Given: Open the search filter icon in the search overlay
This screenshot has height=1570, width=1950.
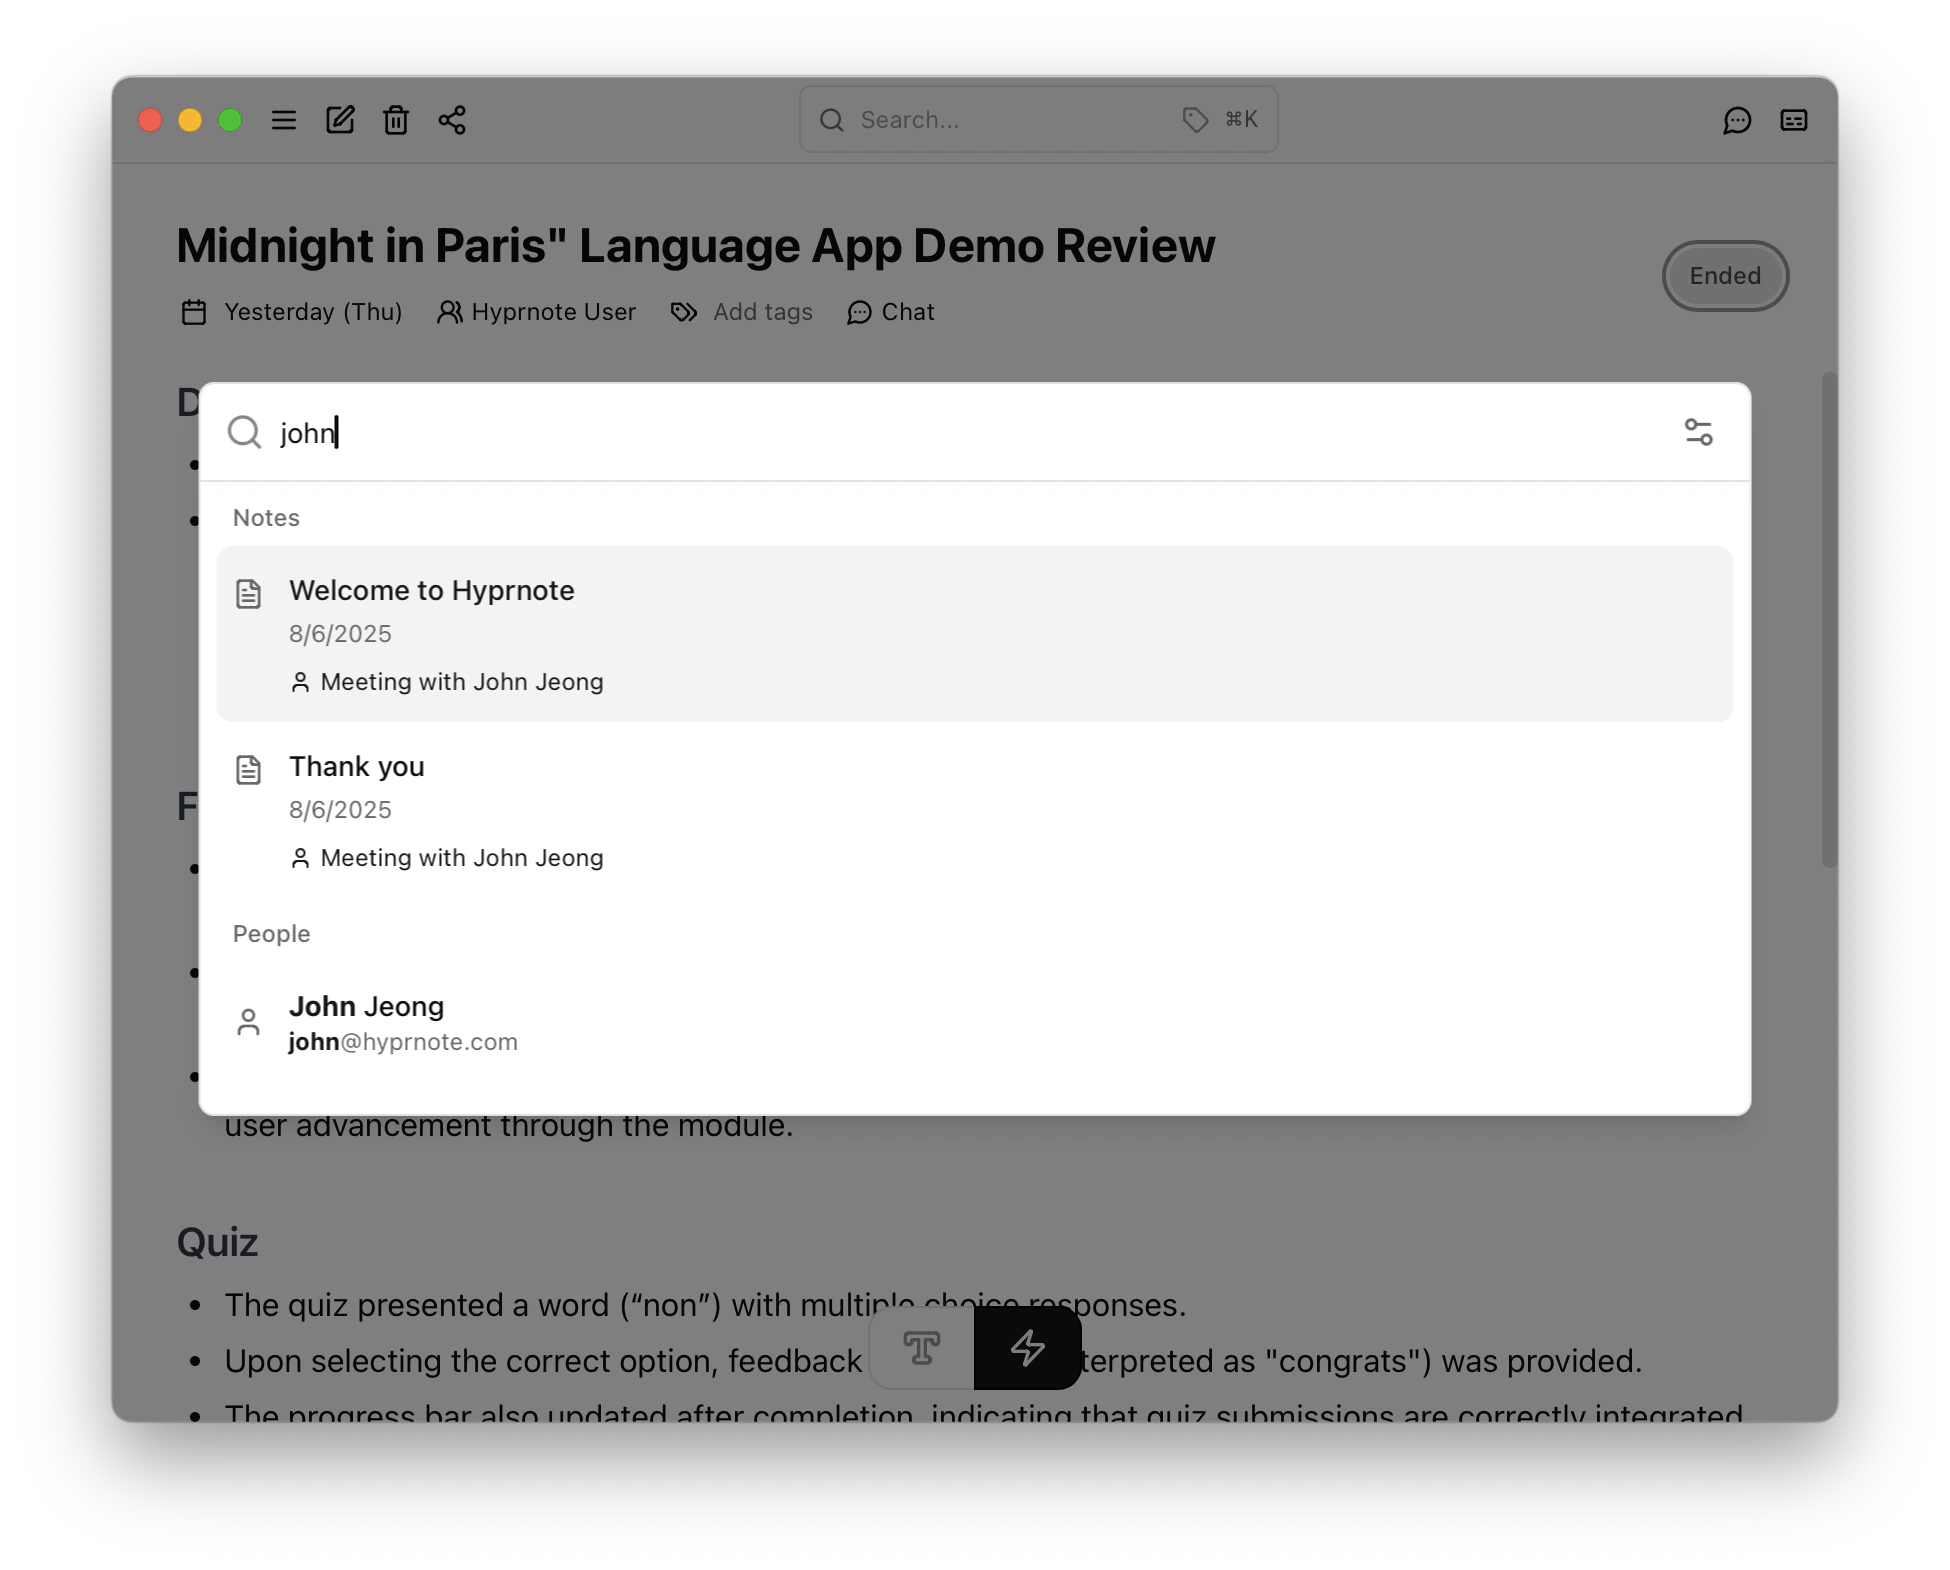Looking at the screenshot, I should (x=1699, y=432).
